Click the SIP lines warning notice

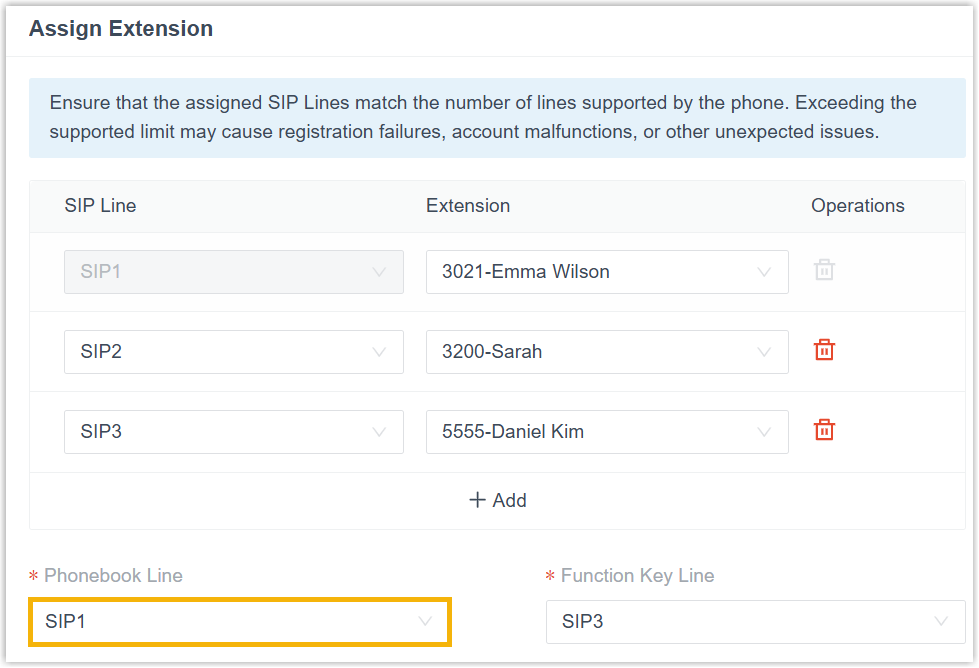[497, 117]
